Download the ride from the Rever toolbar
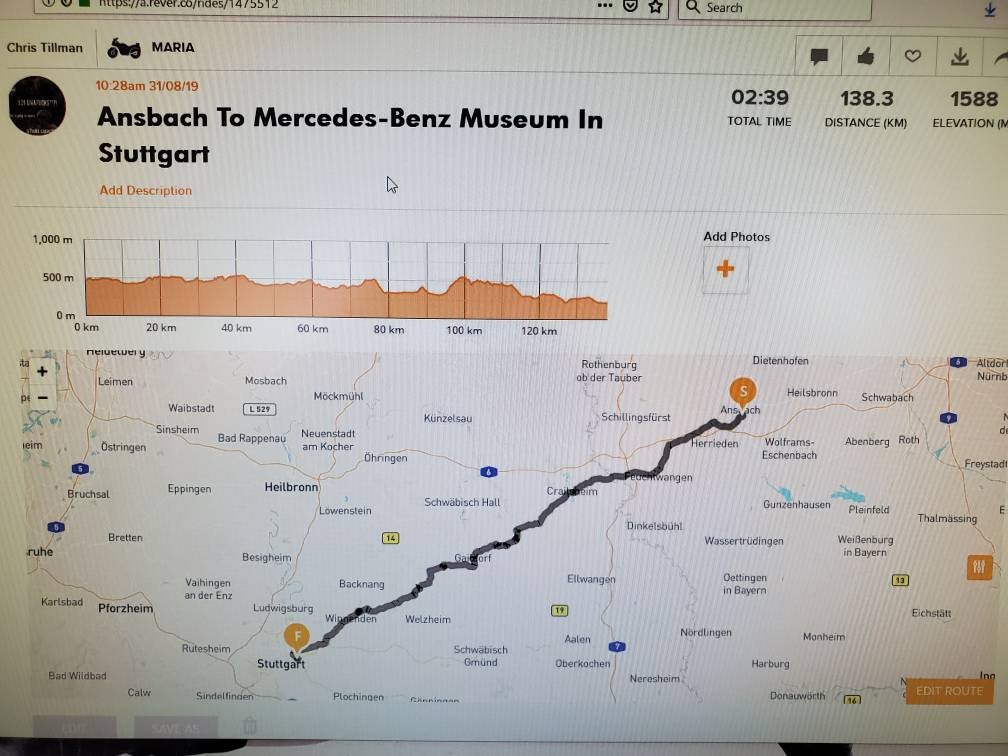Screen dimensions: 1008x756 (x=959, y=57)
